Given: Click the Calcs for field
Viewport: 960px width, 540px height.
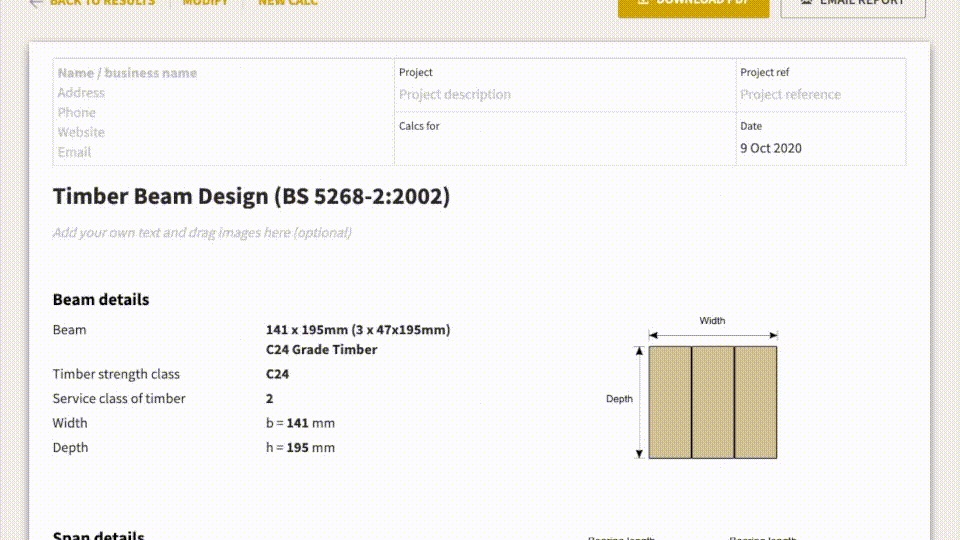Looking at the screenshot, I should tap(560, 143).
